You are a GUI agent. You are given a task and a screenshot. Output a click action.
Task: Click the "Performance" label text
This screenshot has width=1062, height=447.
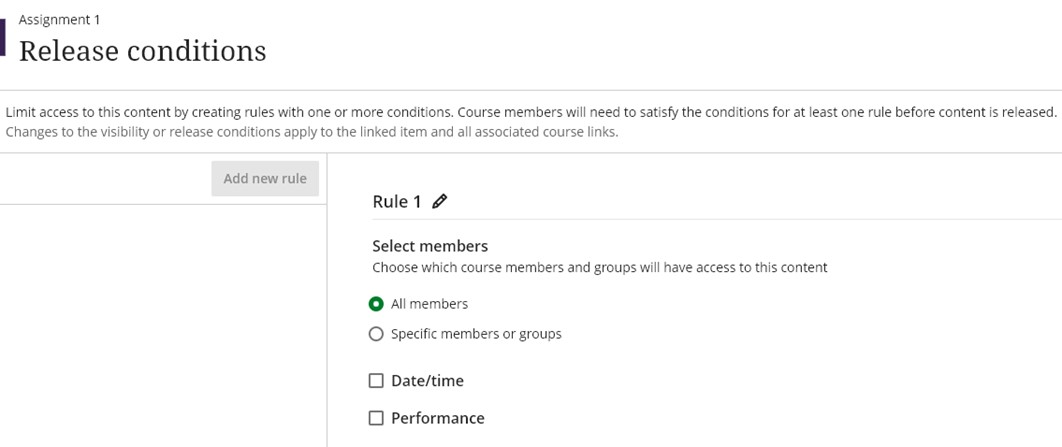[438, 418]
